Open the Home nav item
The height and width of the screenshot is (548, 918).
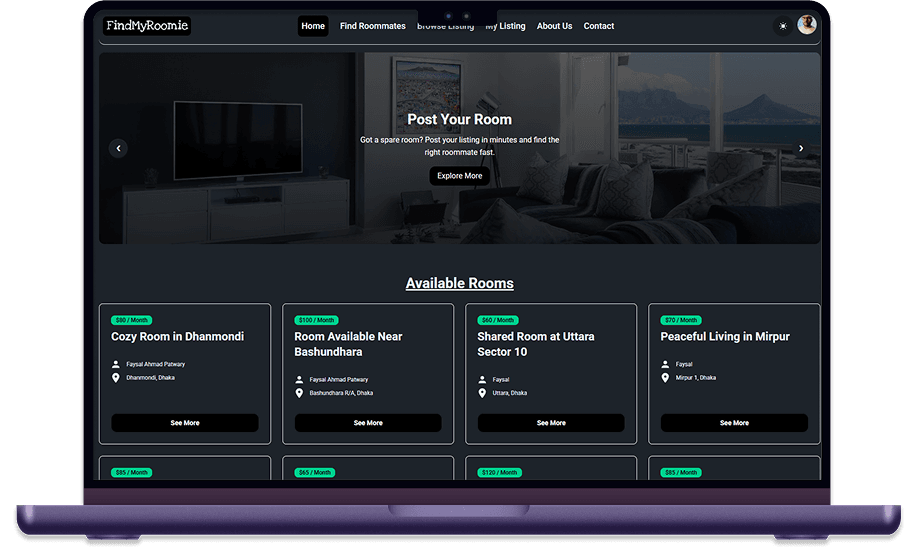pos(313,26)
